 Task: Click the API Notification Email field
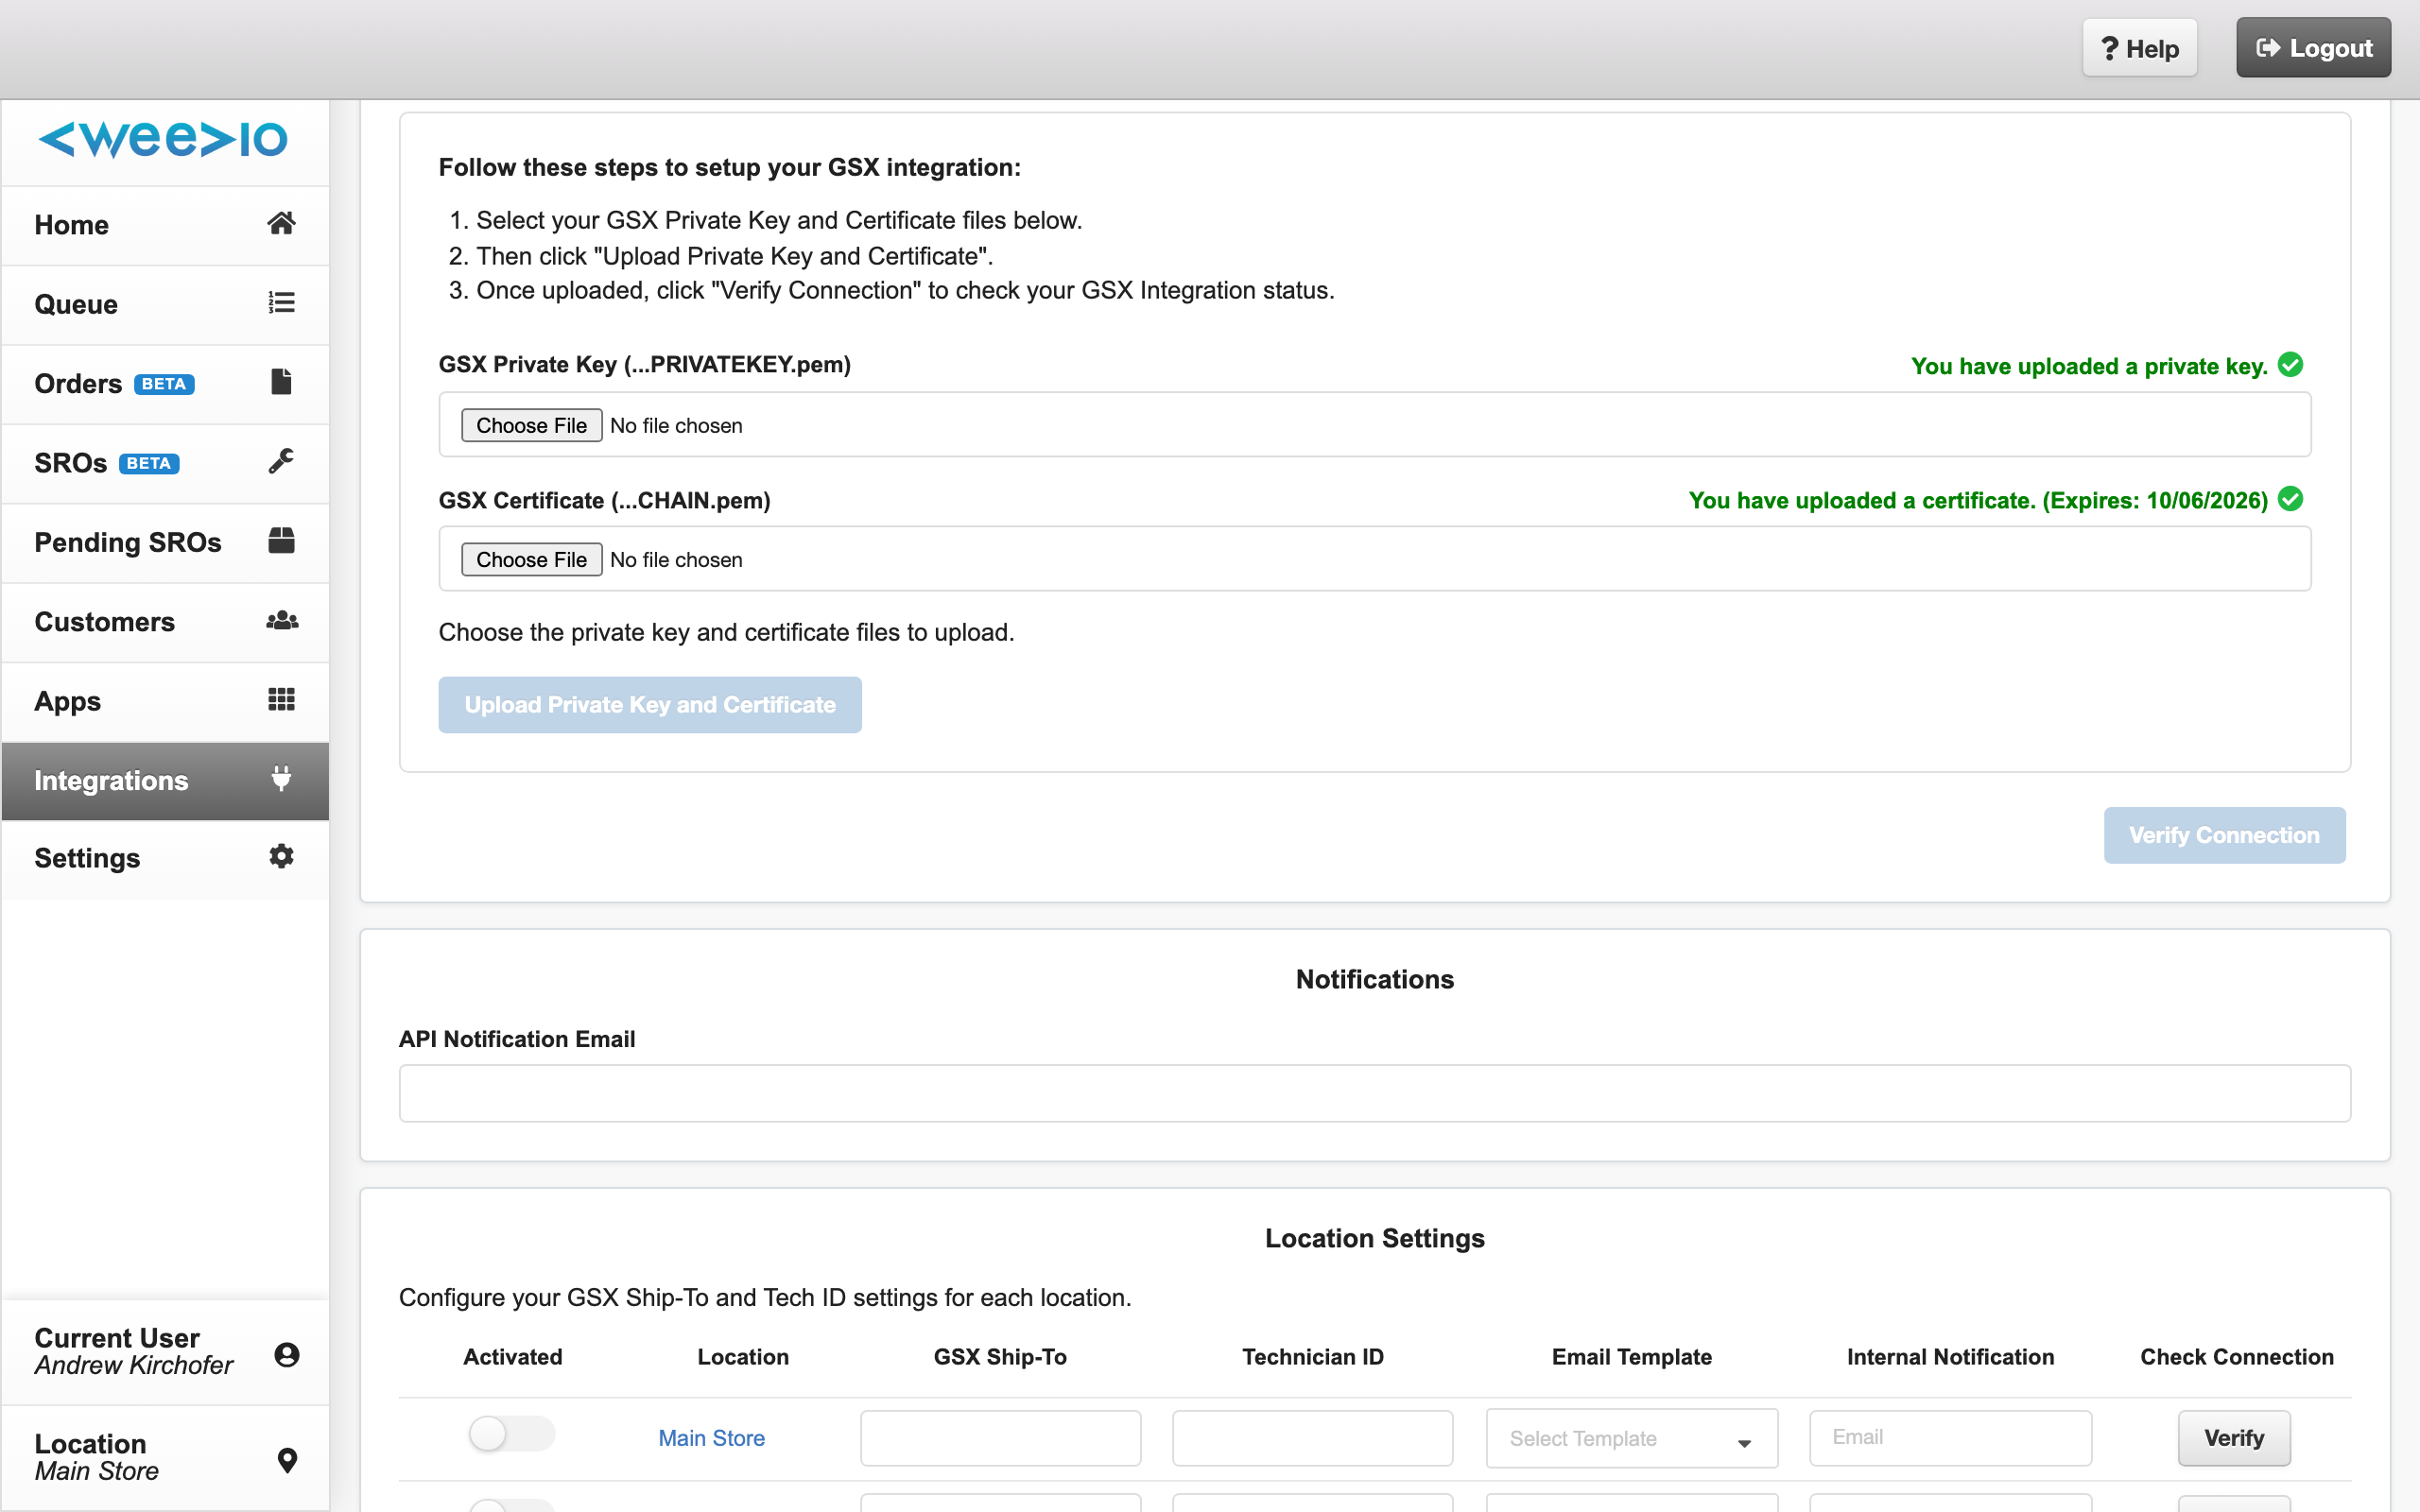[x=1375, y=1093]
